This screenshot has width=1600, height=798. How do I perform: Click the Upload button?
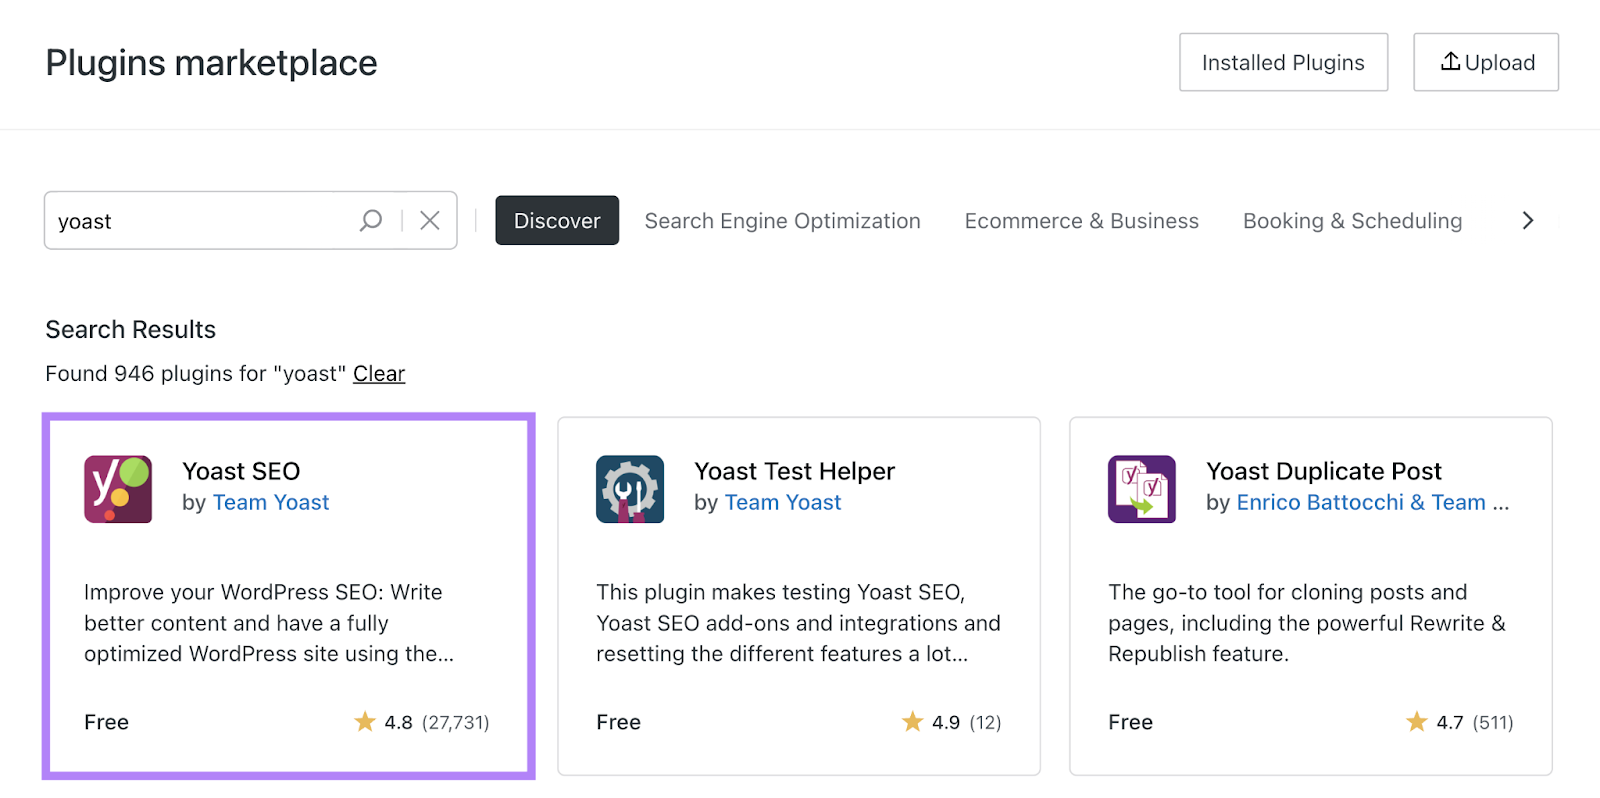pos(1486,62)
